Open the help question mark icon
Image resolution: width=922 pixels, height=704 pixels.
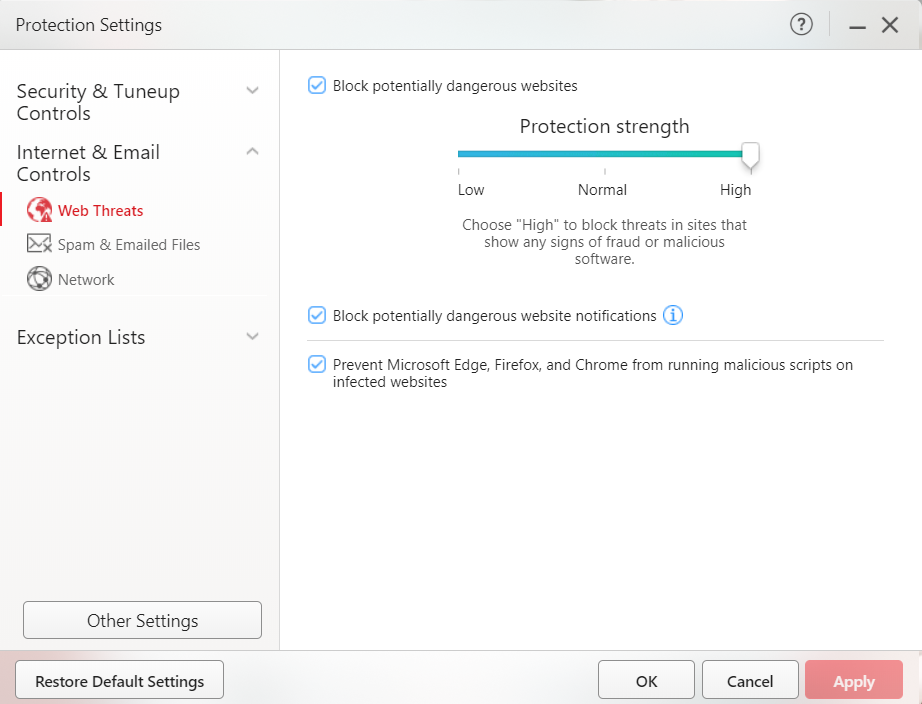tap(801, 25)
